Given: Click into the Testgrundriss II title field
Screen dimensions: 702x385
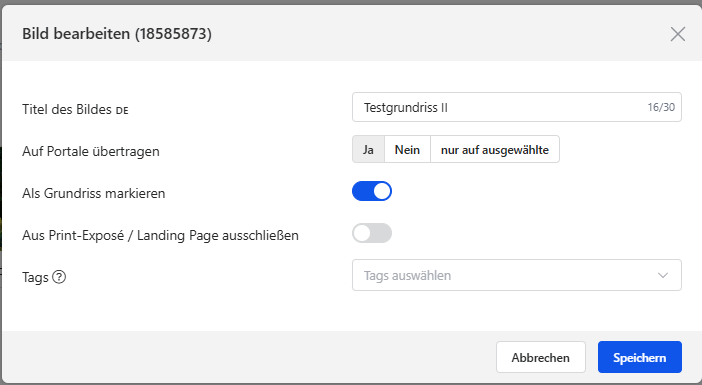Looking at the screenshot, I should [x=517, y=107].
